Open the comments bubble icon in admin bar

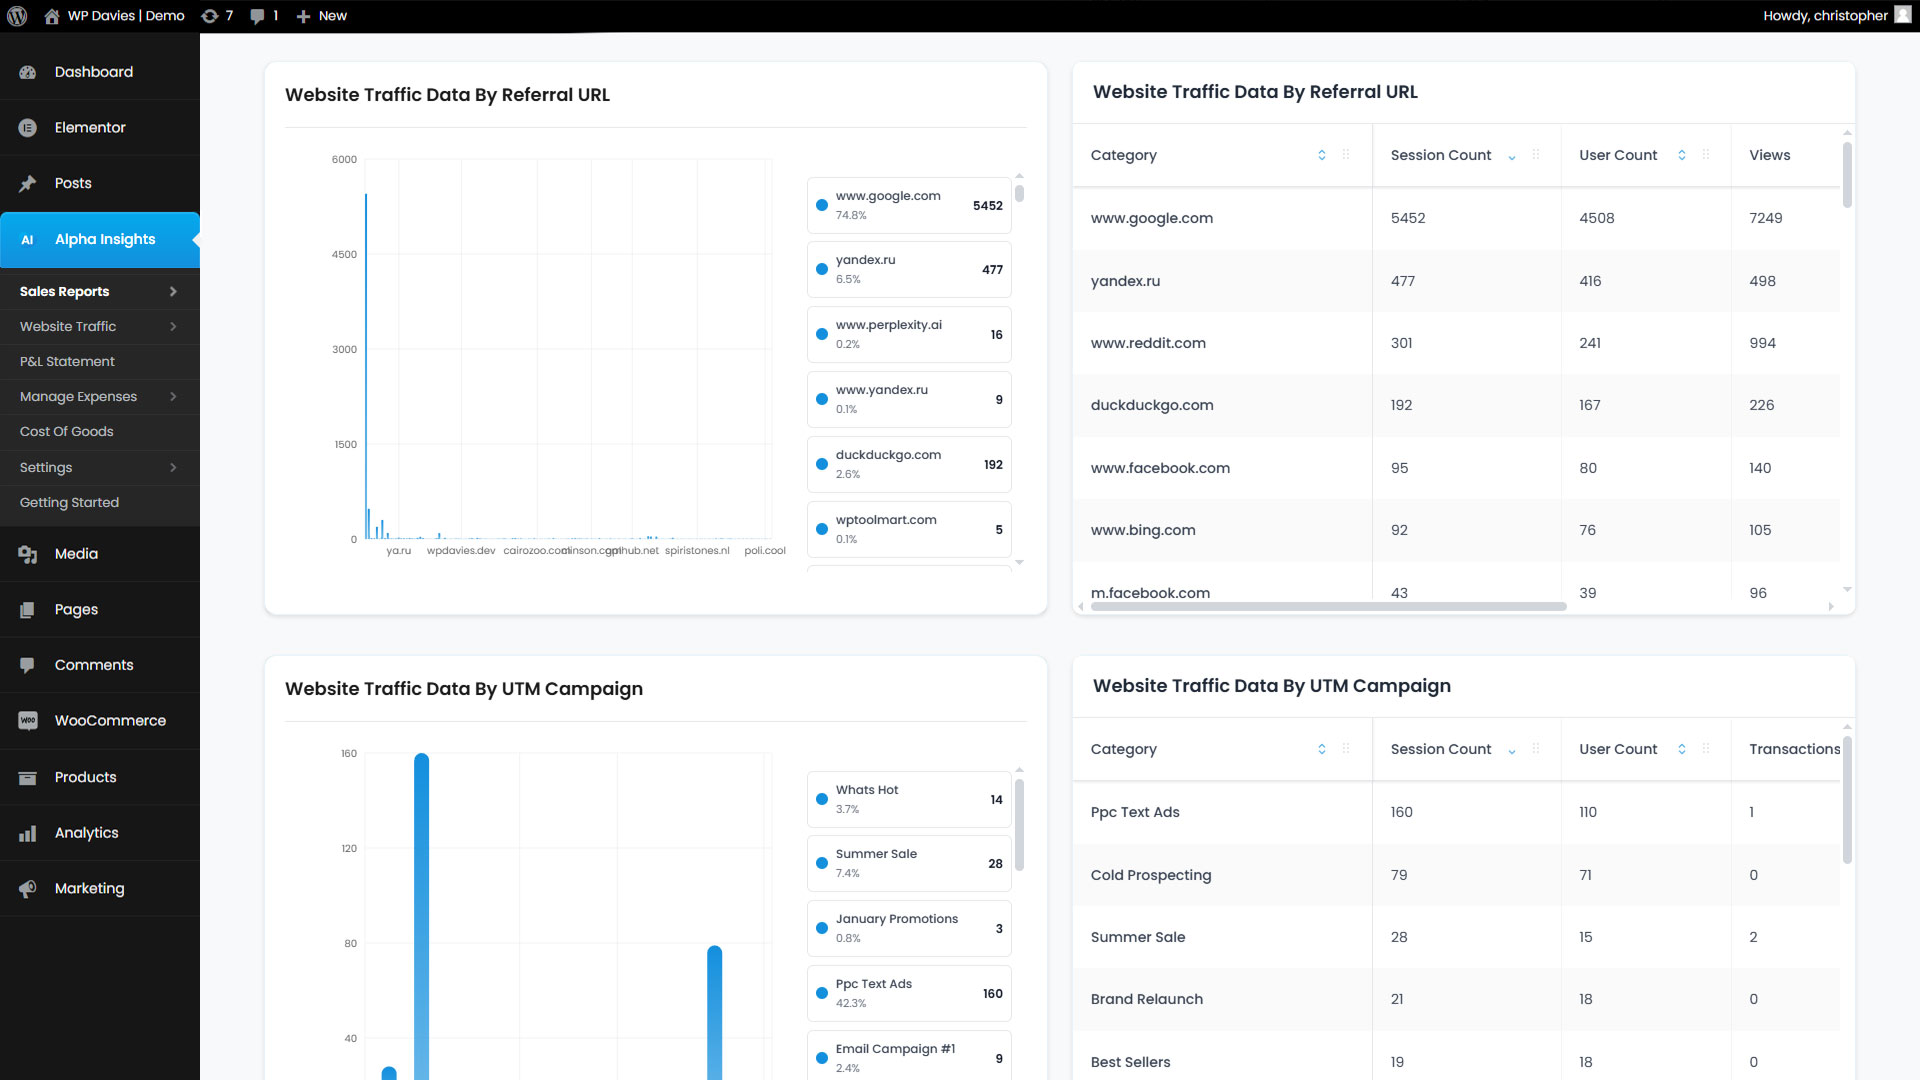point(258,16)
